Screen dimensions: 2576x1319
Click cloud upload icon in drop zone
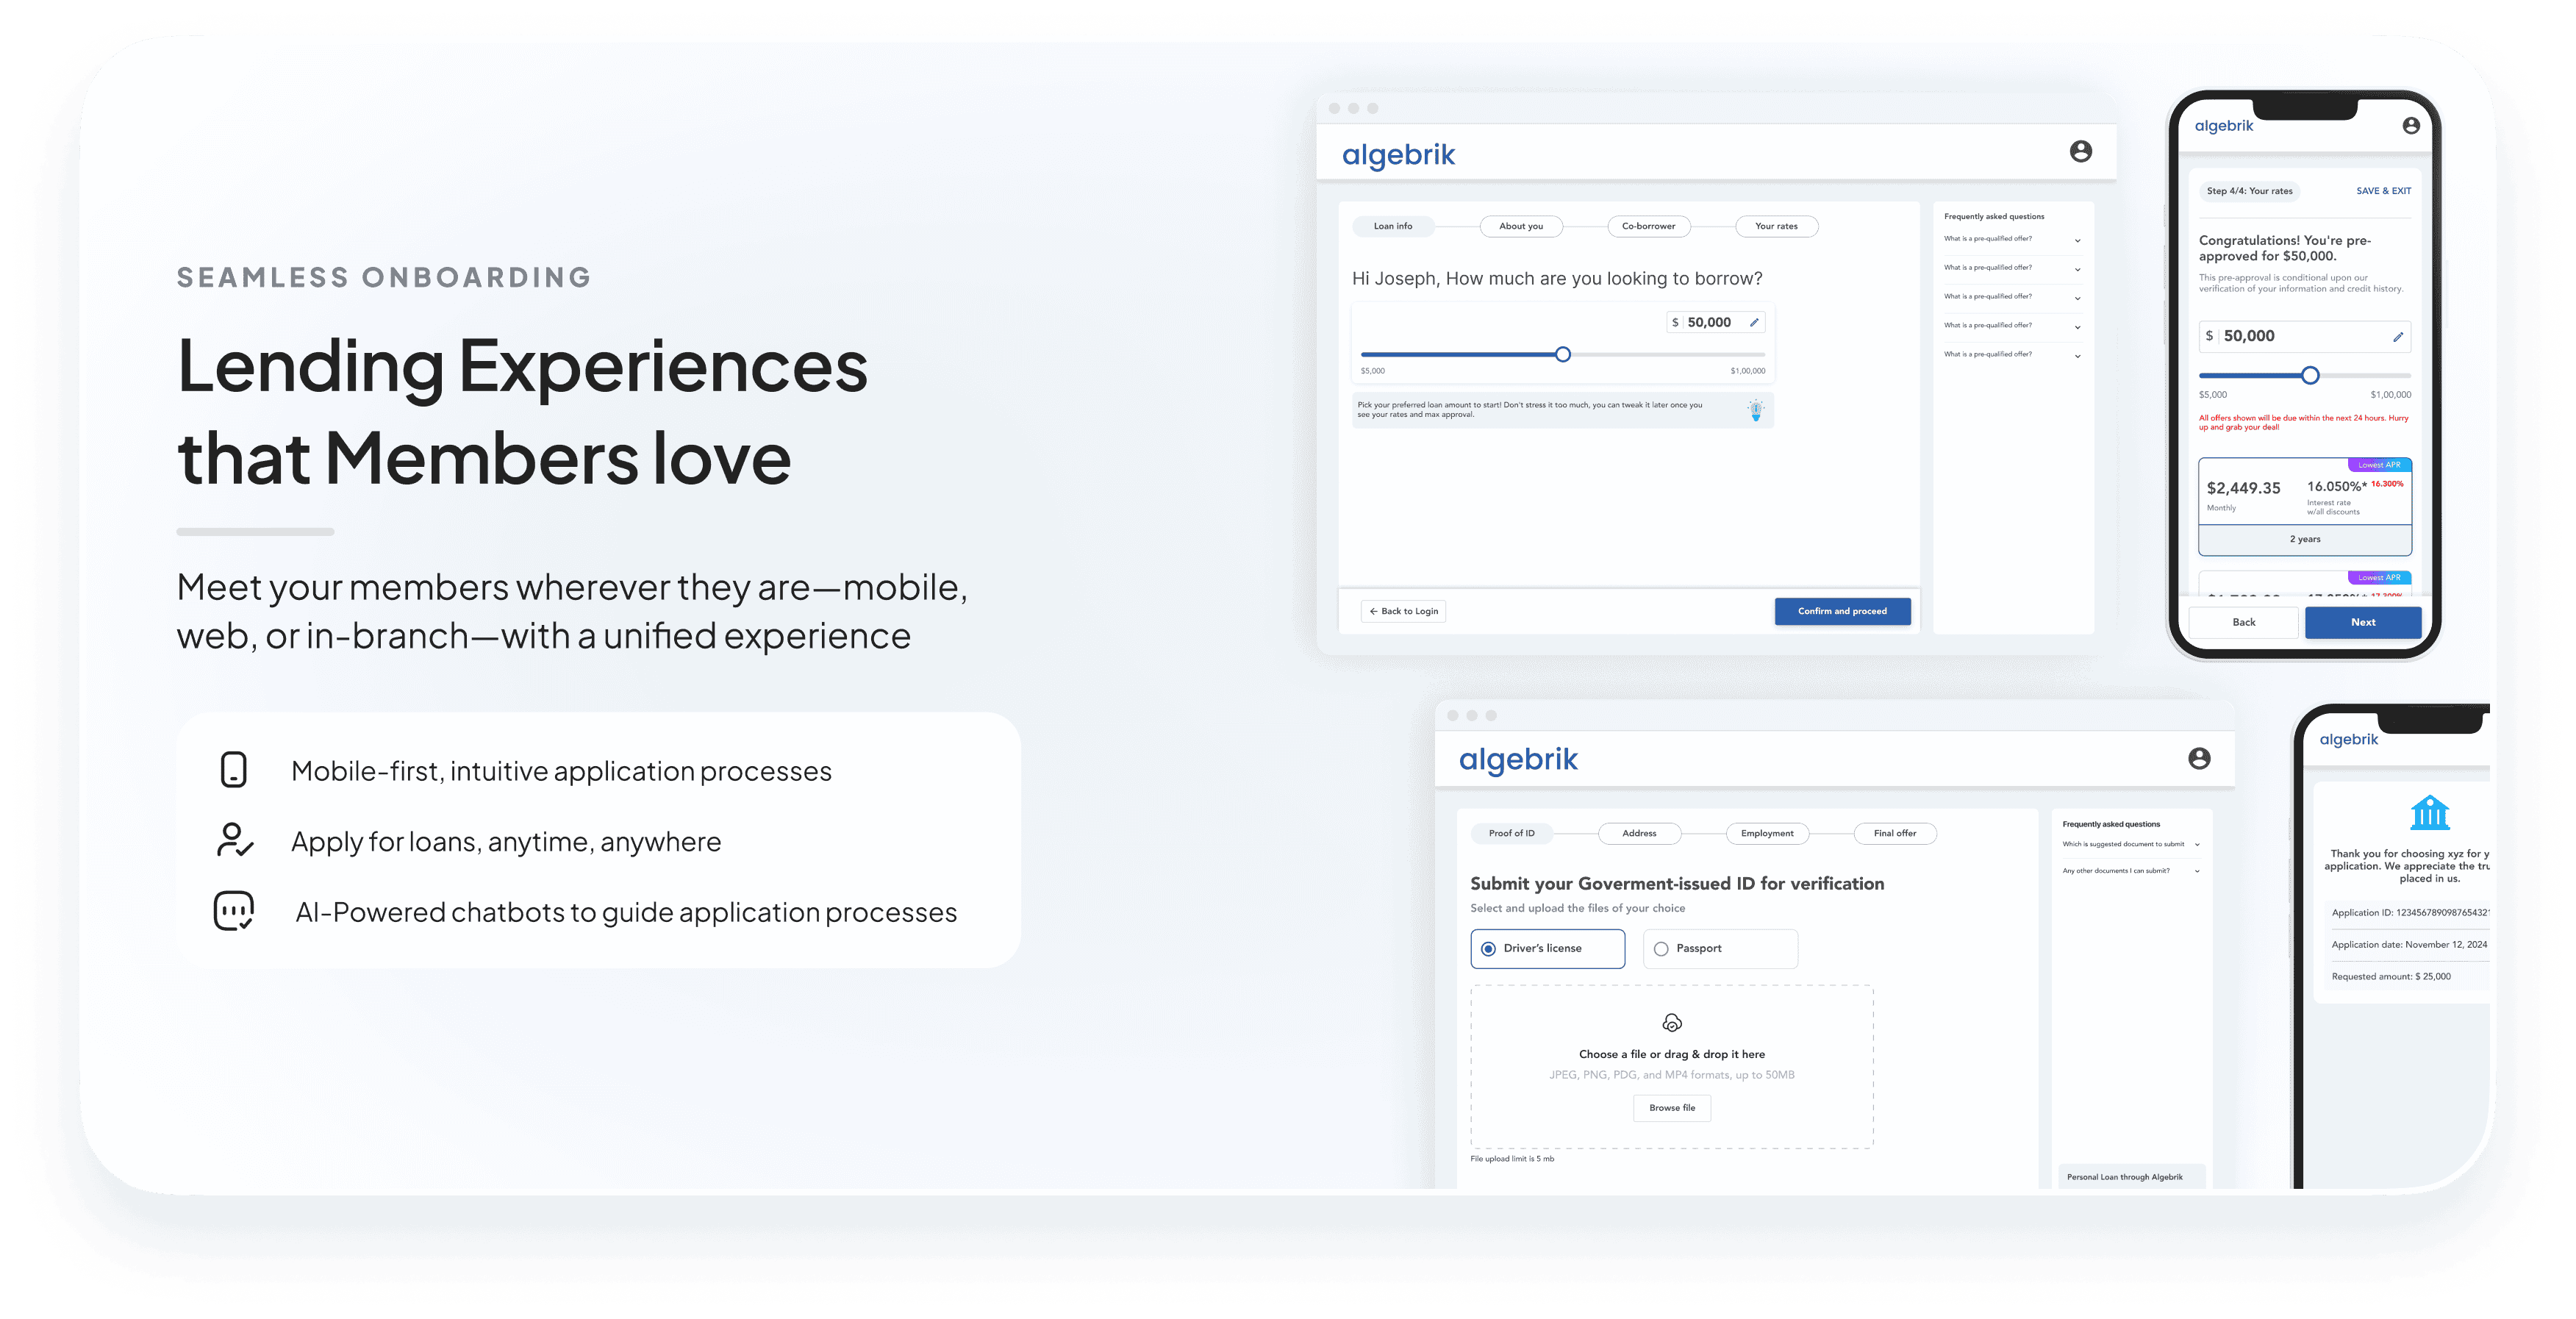tap(1671, 1022)
